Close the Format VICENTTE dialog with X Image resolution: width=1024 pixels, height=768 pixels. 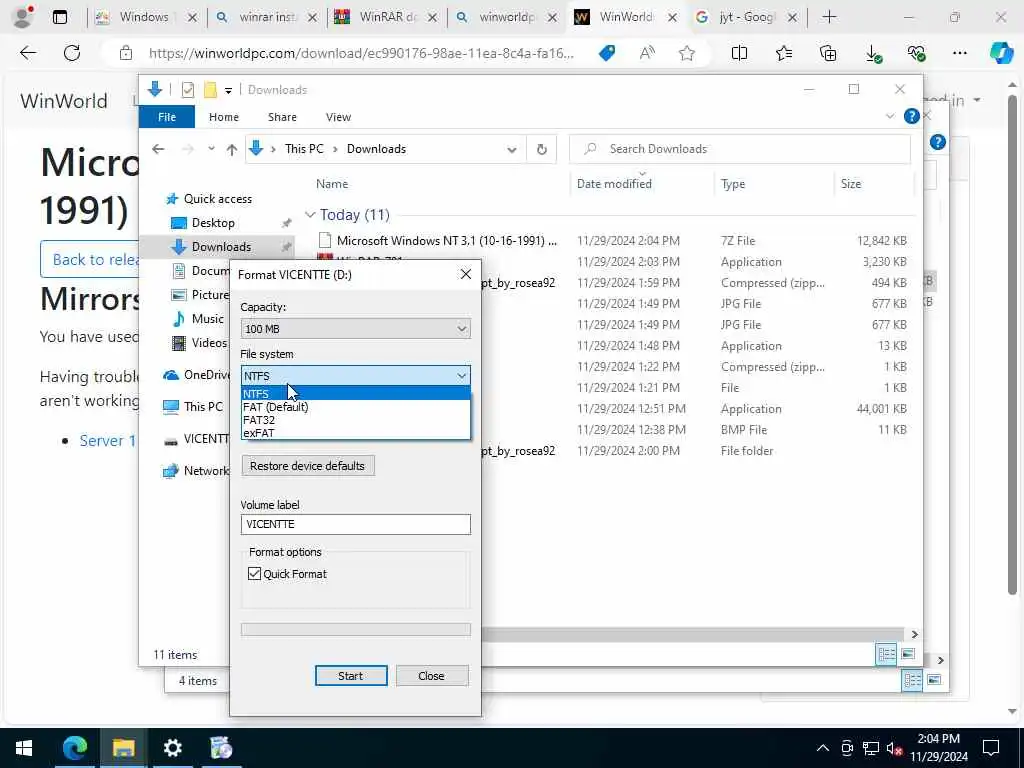click(x=466, y=274)
